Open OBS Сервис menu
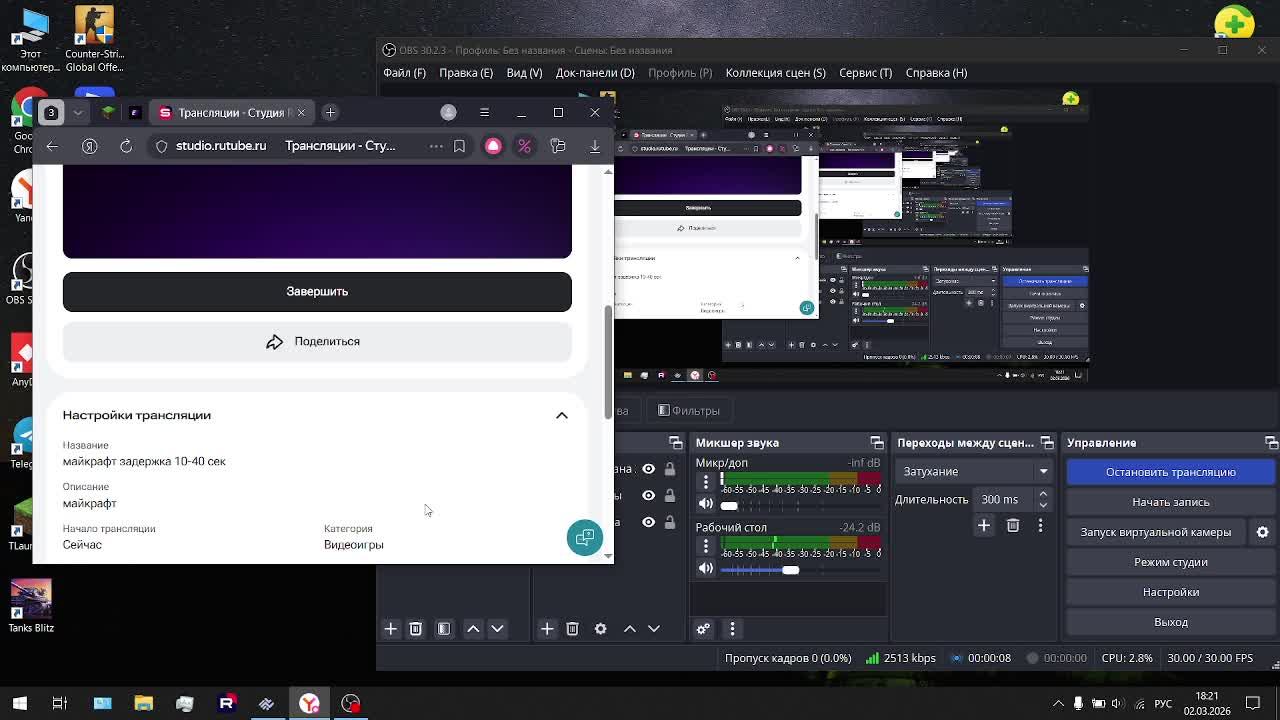This screenshot has width=1280, height=720. coord(865,73)
